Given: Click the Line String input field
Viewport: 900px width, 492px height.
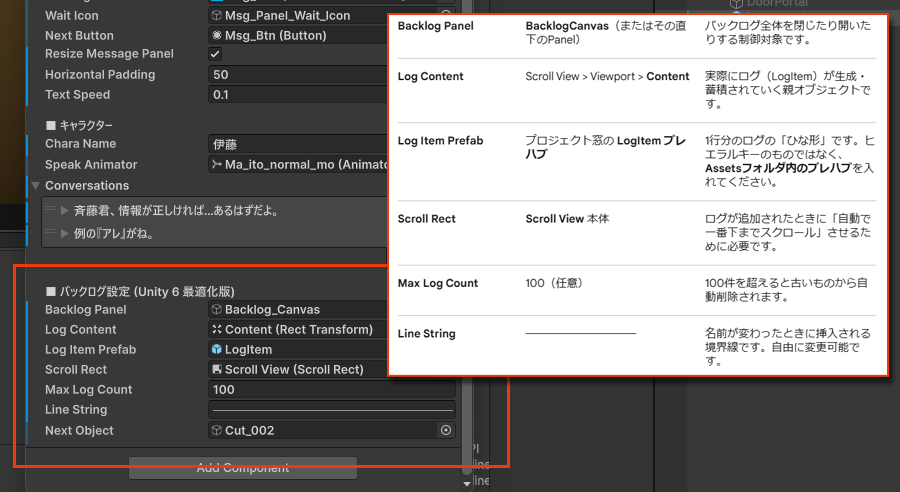Looking at the screenshot, I should (331, 410).
